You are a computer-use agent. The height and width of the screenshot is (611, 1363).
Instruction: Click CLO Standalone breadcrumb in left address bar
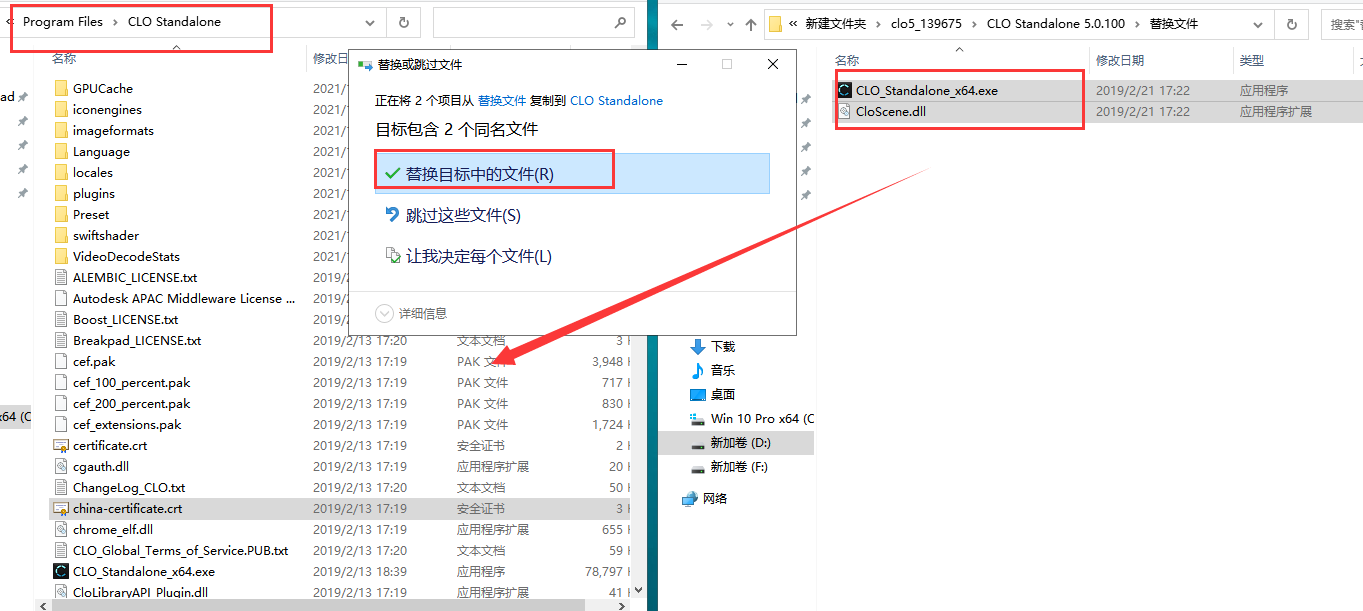[175, 22]
